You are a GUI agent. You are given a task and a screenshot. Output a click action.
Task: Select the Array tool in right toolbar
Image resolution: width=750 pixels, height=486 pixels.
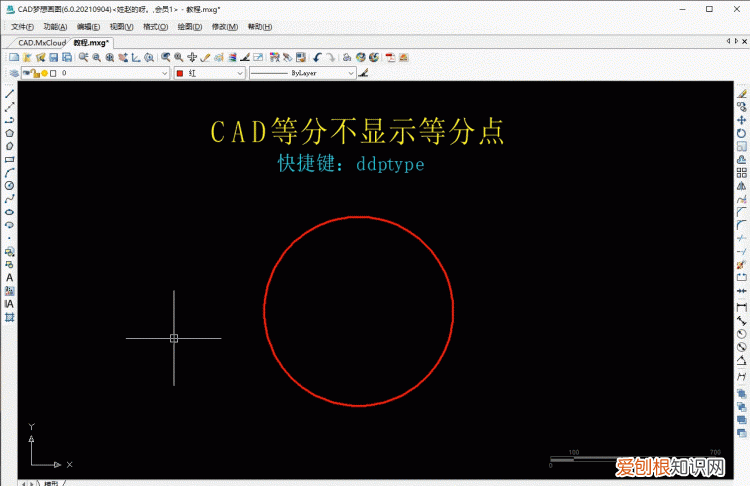click(x=741, y=173)
